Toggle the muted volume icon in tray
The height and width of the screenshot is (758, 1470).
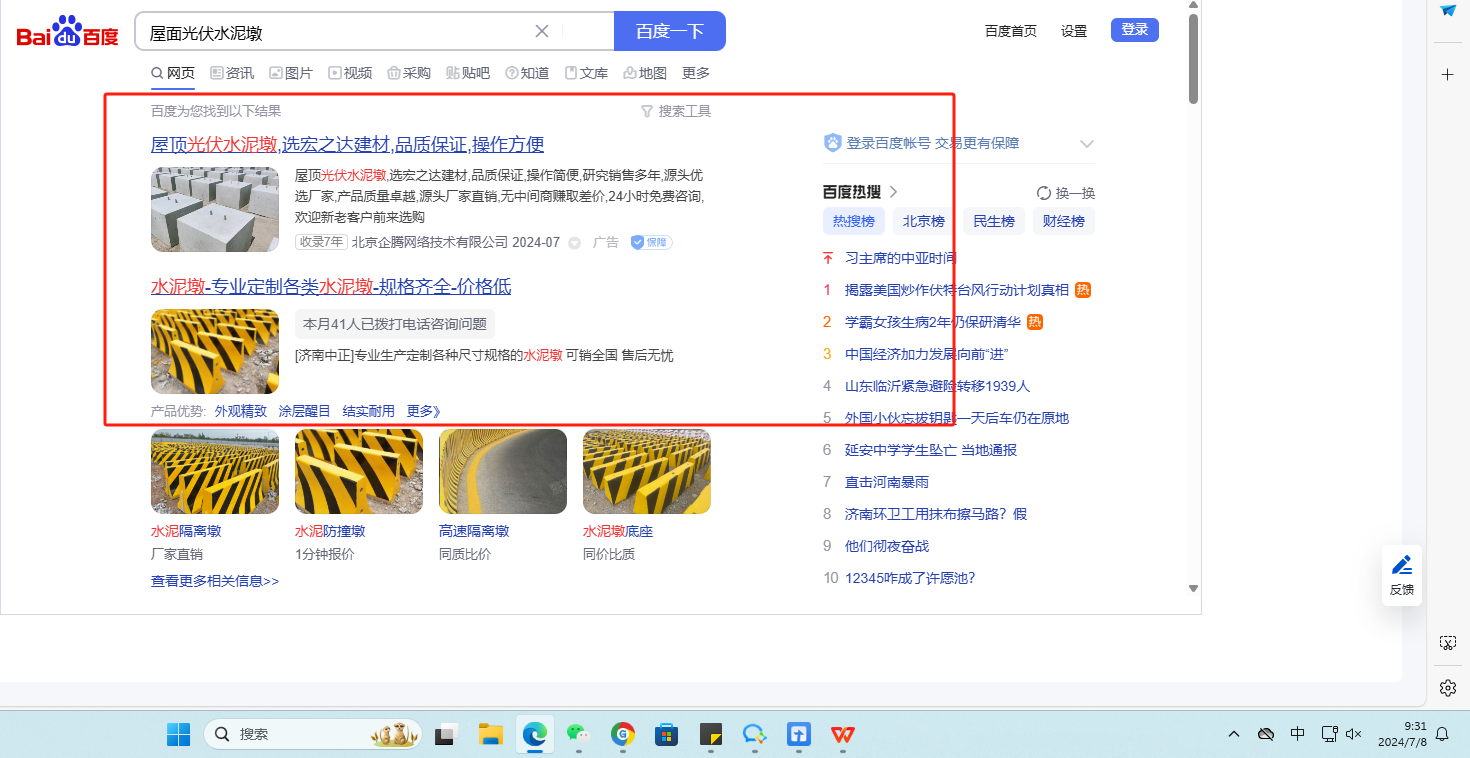pos(1354,734)
